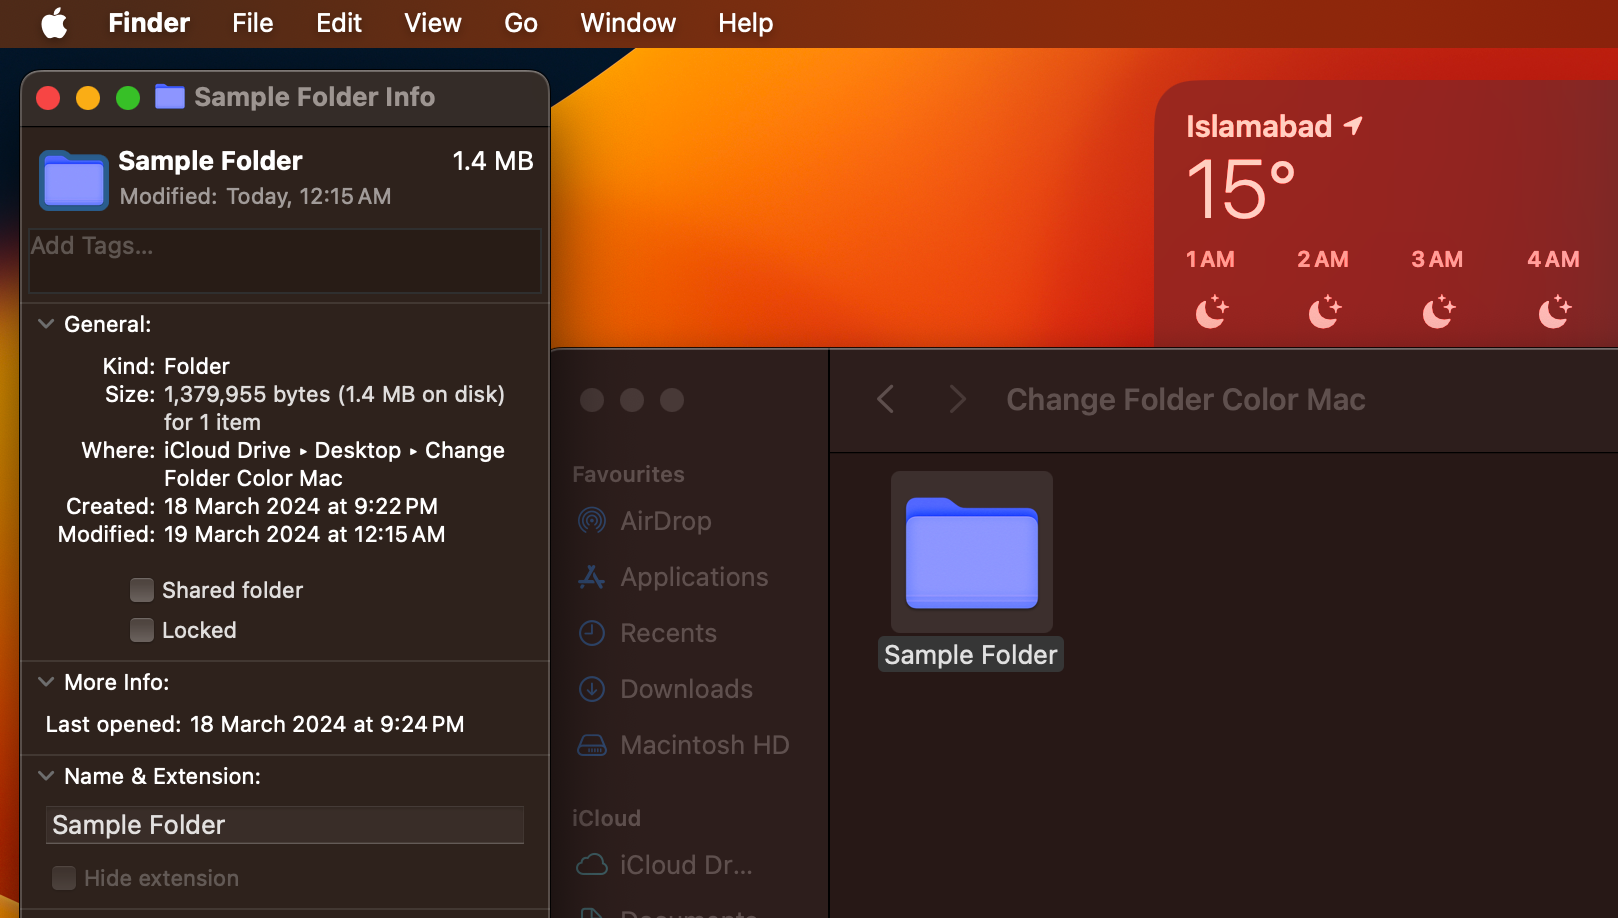Screen dimensions: 1618x918
Task: Click the Add Tags field
Action: [284, 260]
